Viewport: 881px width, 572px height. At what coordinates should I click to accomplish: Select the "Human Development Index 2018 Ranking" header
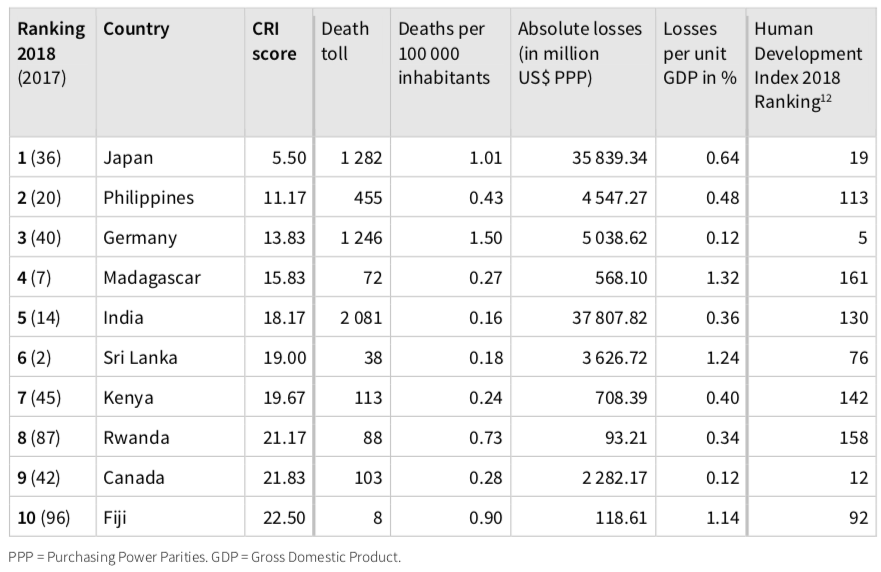pos(808,65)
